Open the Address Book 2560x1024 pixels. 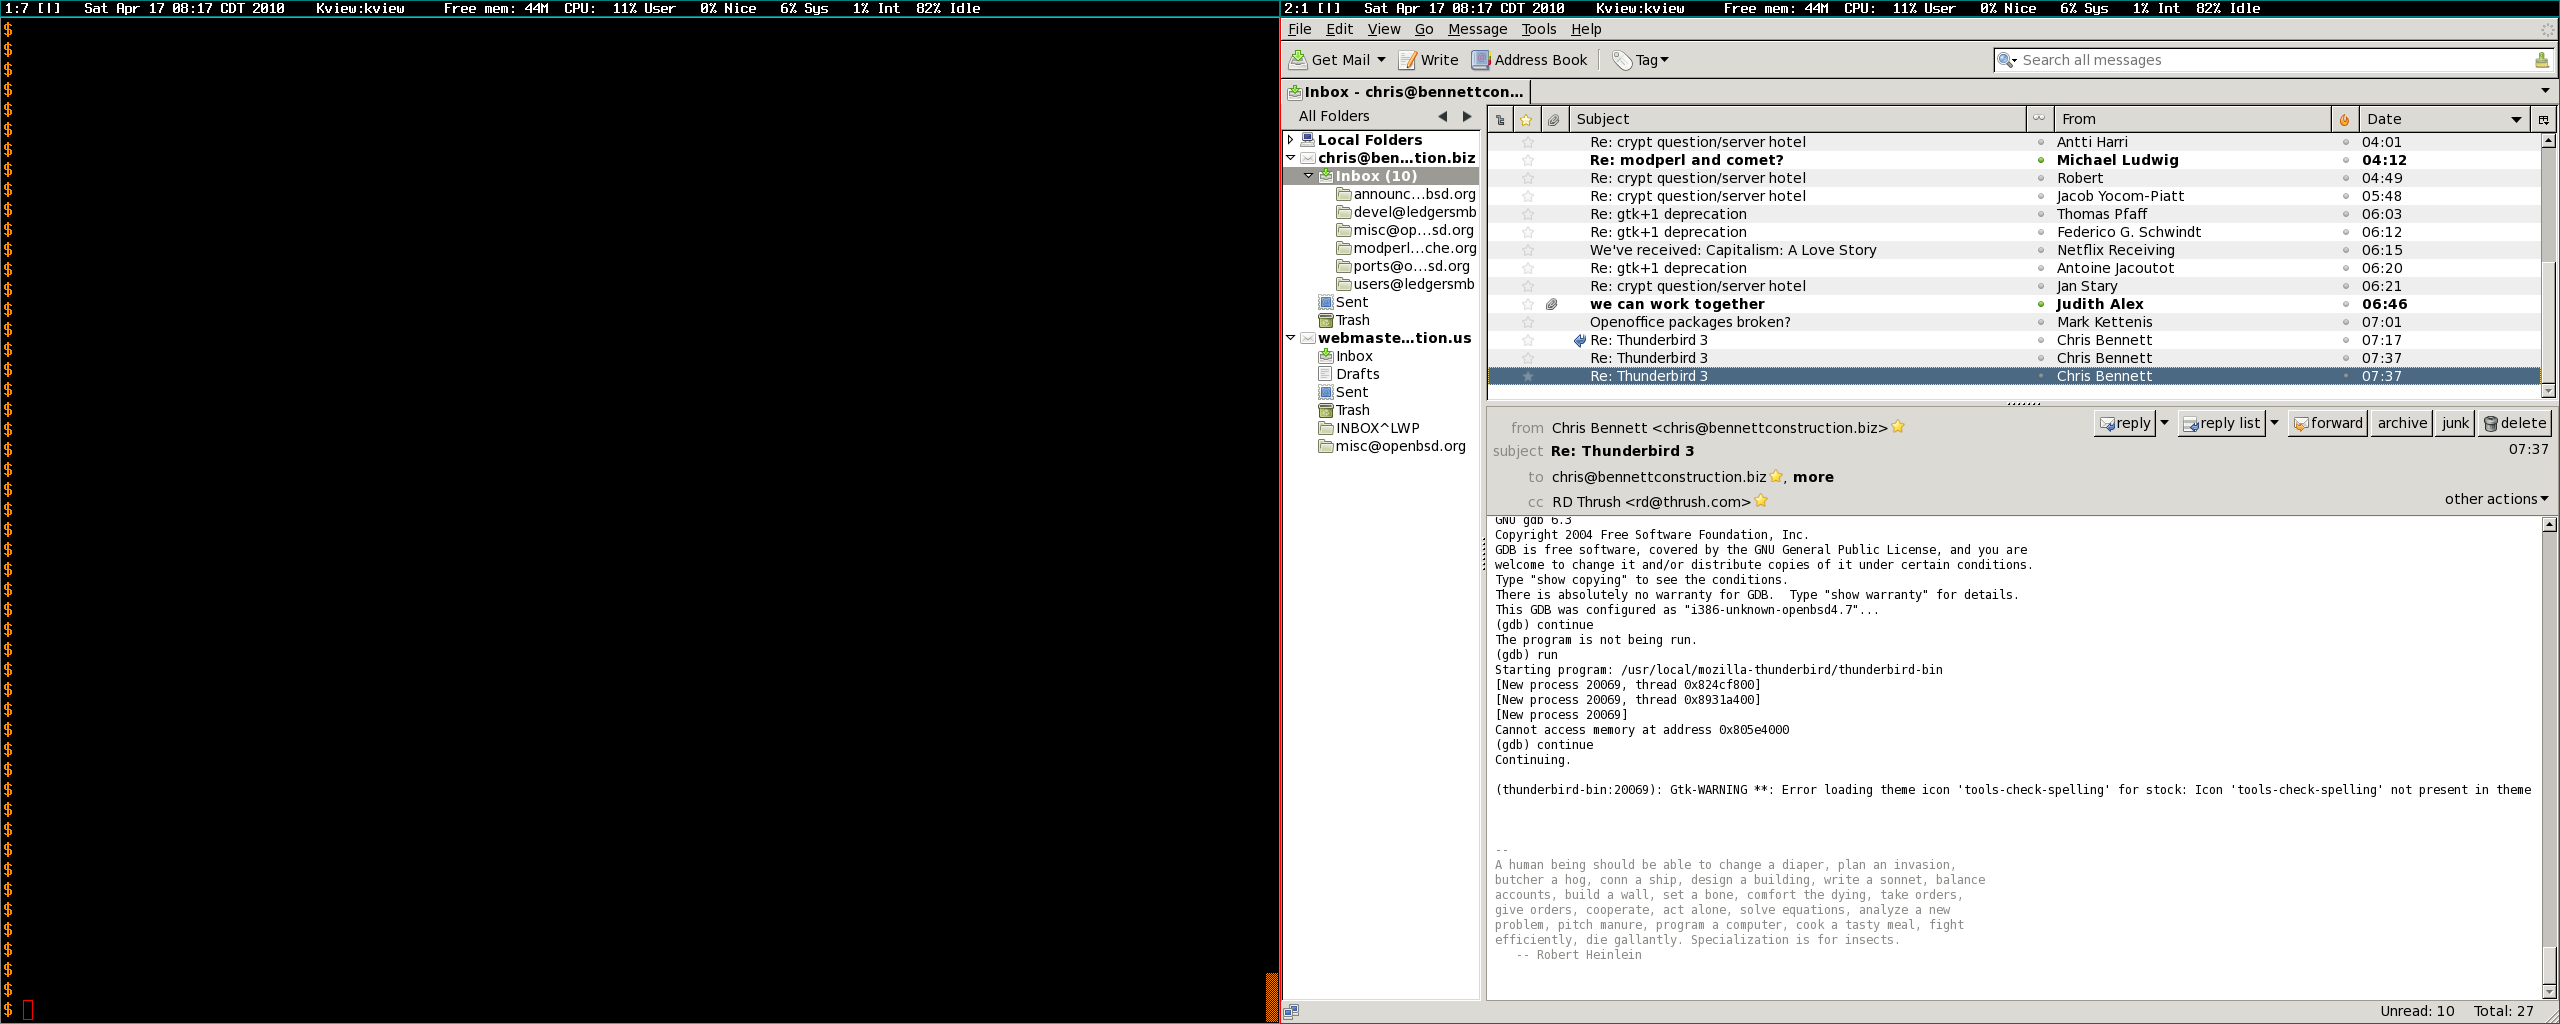pyautogui.click(x=1529, y=60)
